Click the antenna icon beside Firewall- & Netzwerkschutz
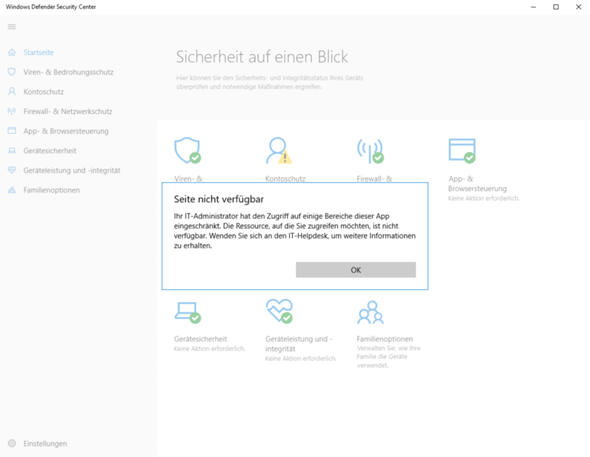590x457 pixels. (12, 111)
